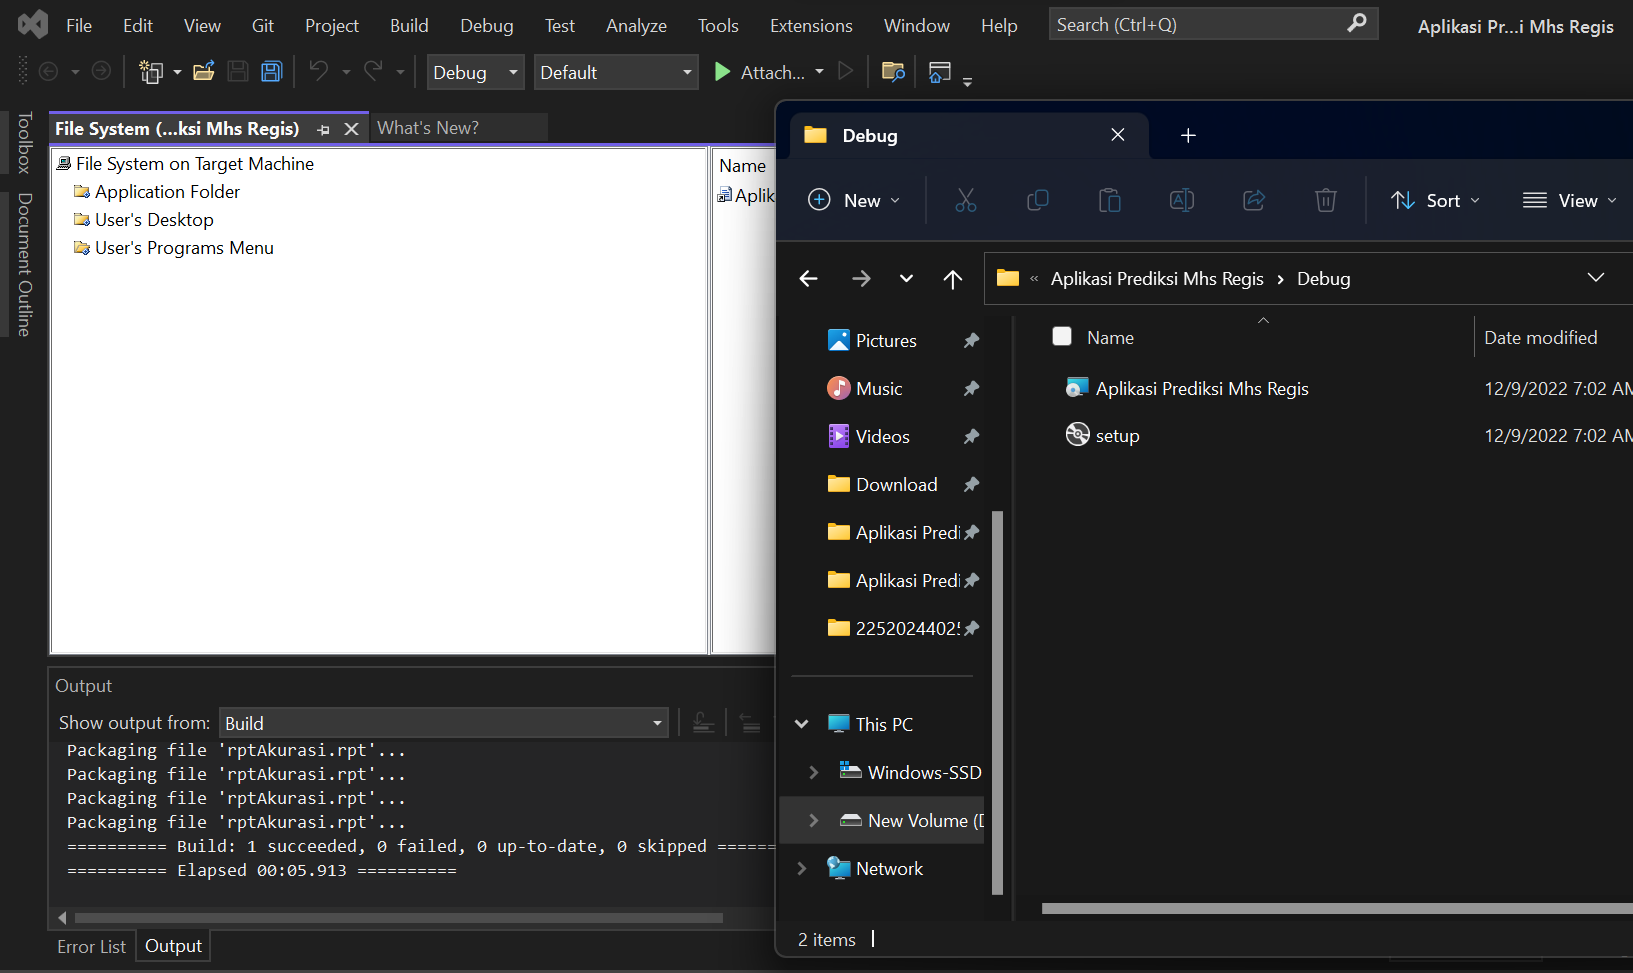
Task: Go up one folder with the up arrow
Action: click(953, 279)
